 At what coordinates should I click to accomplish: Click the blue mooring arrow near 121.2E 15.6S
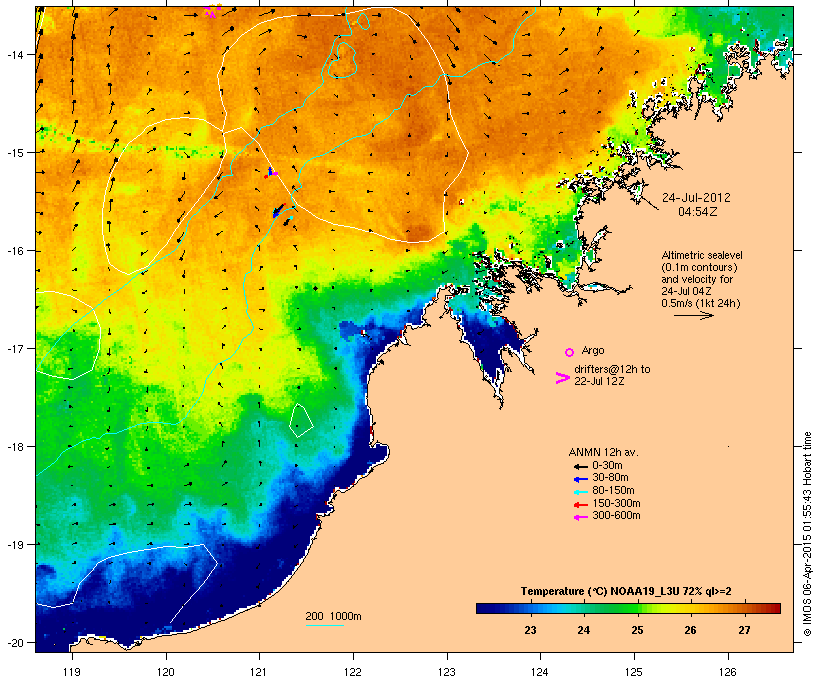[277, 211]
